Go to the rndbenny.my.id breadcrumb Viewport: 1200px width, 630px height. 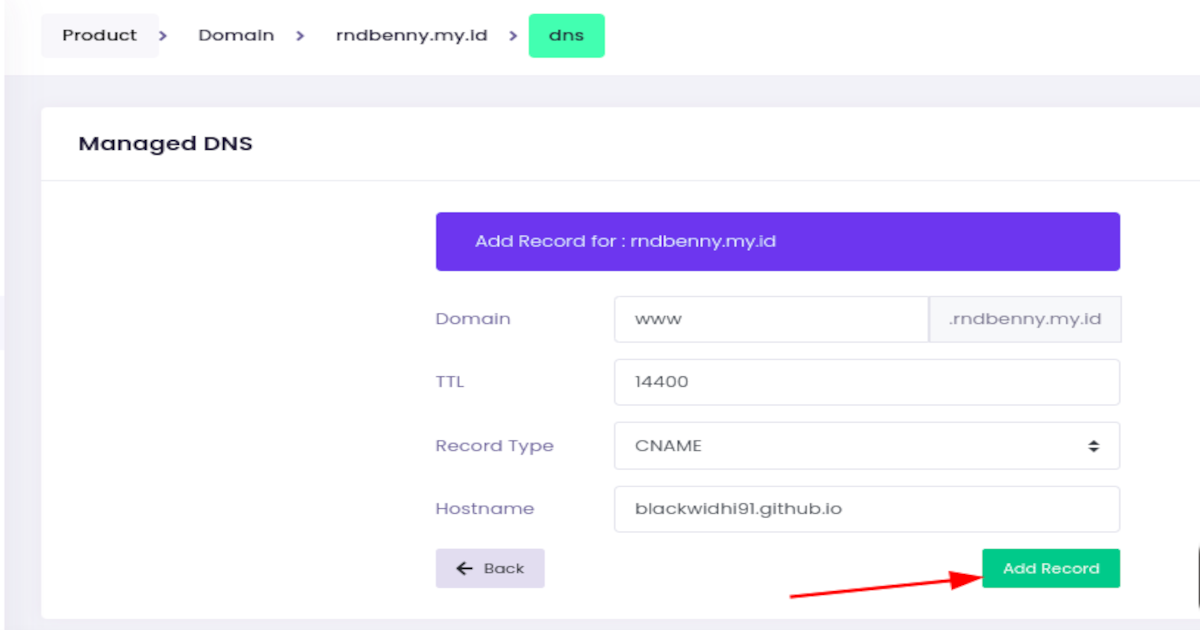pyautogui.click(x=411, y=35)
